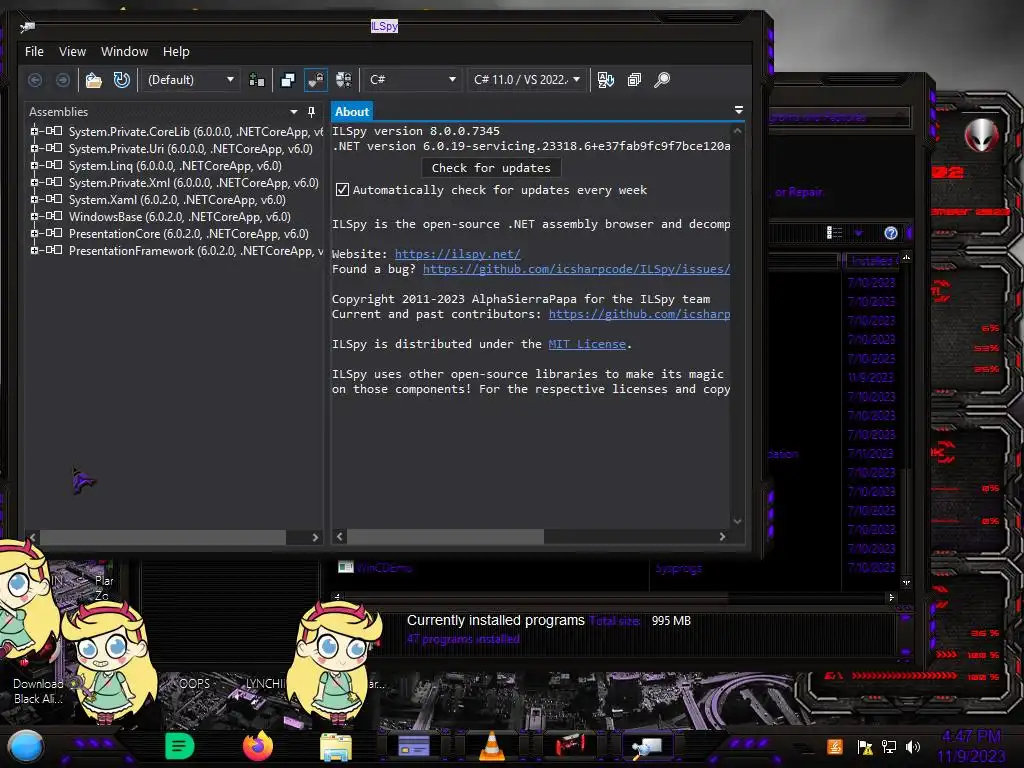Open the Help menu
Viewport: 1024px width, 768px height.
pyautogui.click(x=176, y=52)
